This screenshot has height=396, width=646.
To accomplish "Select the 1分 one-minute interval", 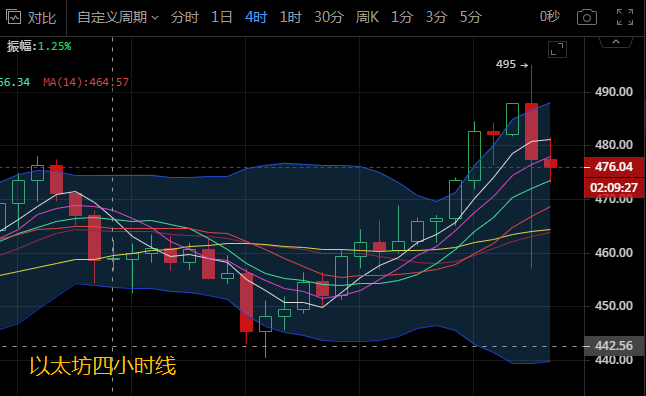I will 402,17.
